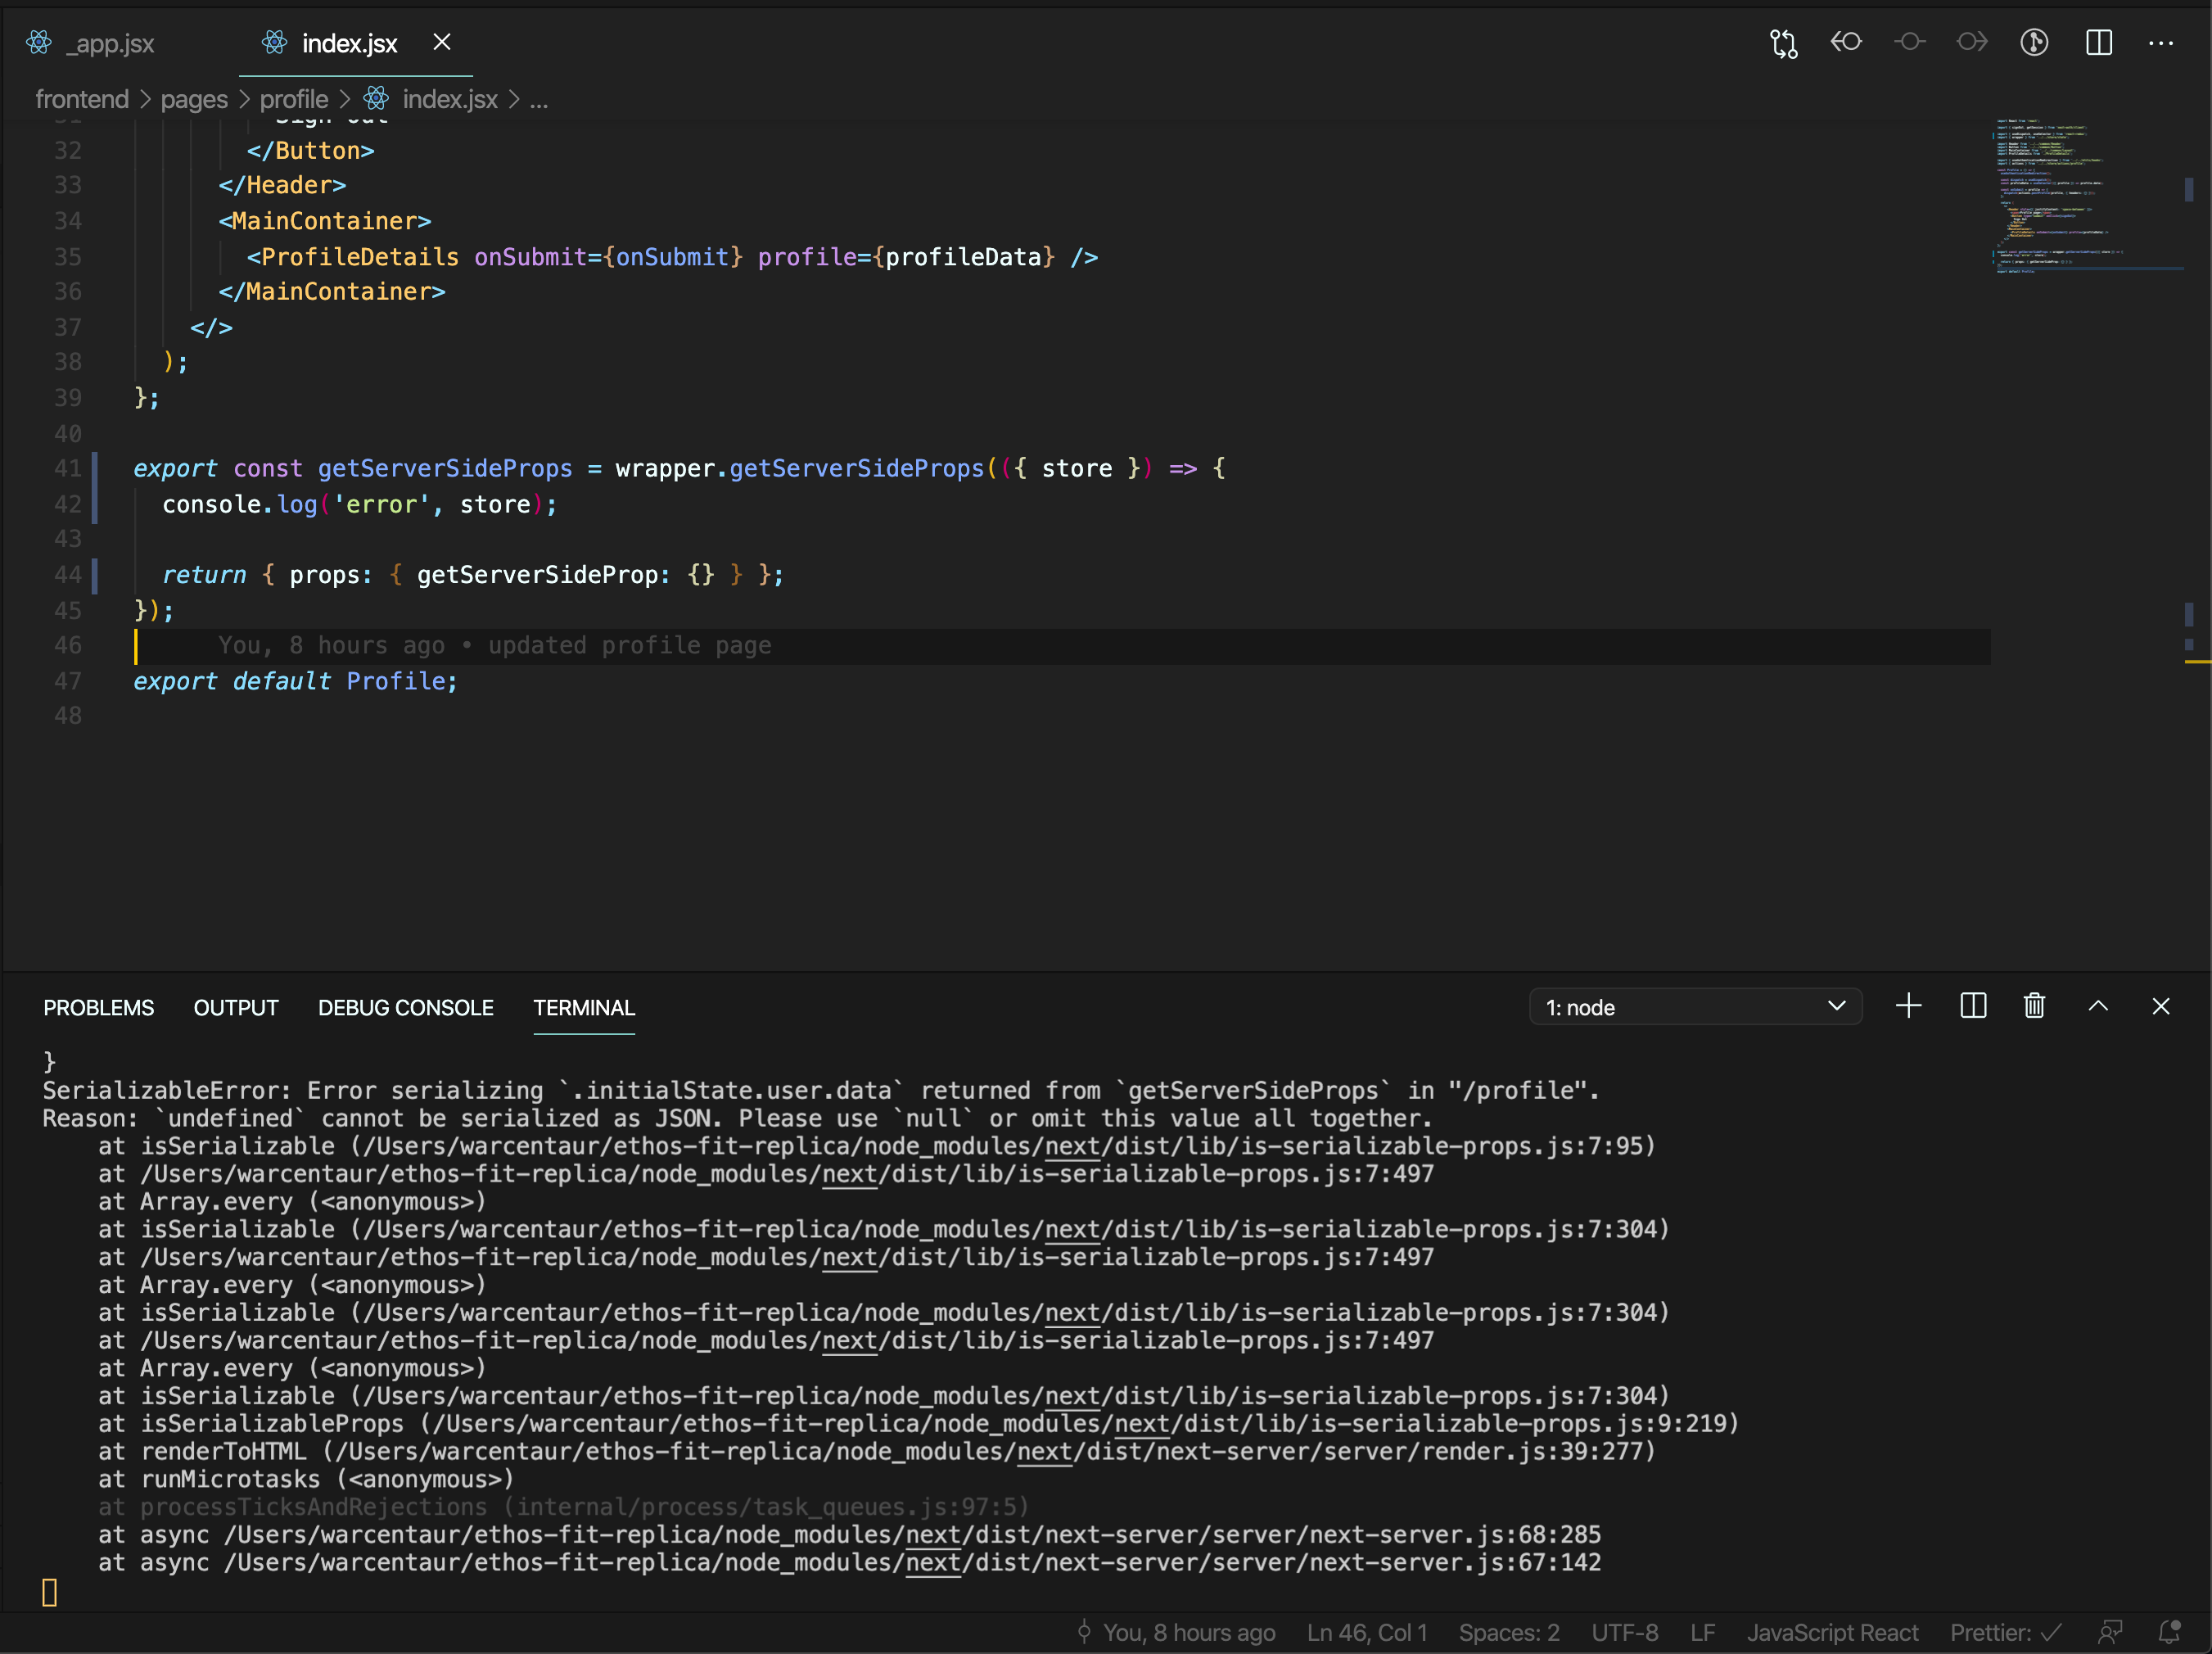The image size is (2212, 1654).
Task: Click the renderToHTML stack trace line
Action: point(877,1451)
